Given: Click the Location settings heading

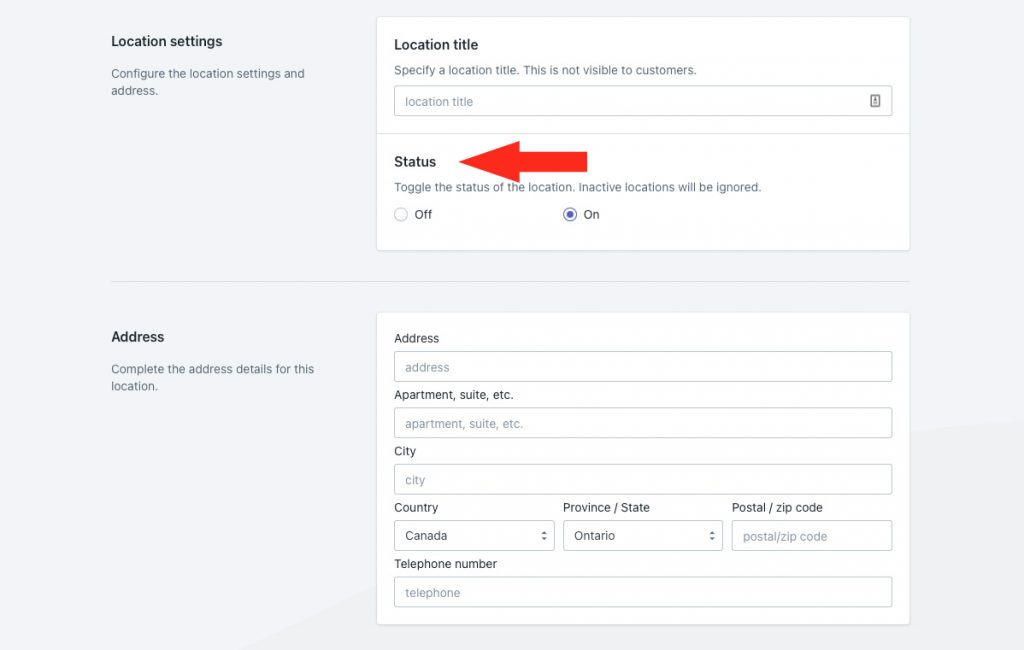Looking at the screenshot, I should [x=167, y=41].
